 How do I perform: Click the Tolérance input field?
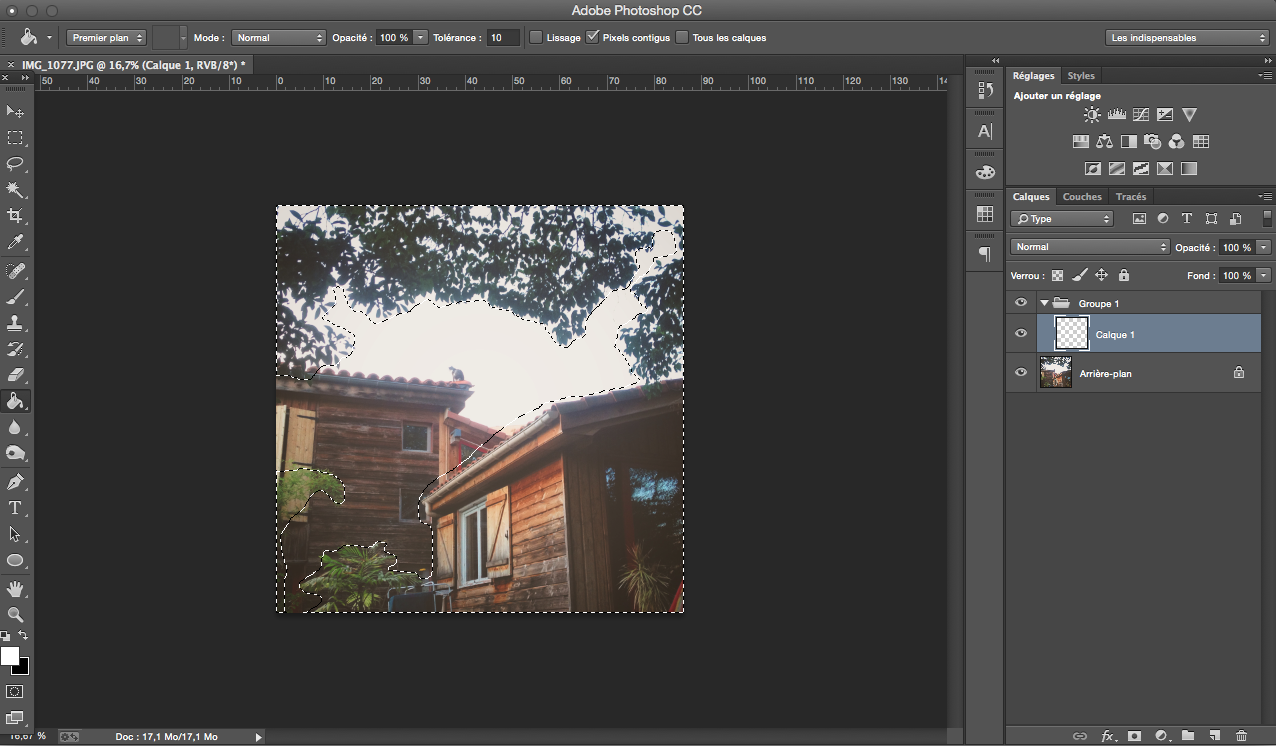pyautogui.click(x=503, y=37)
